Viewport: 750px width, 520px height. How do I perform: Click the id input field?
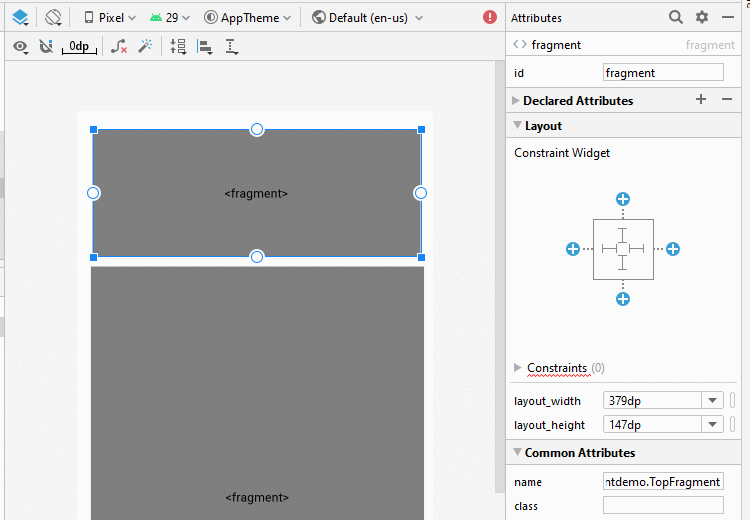click(663, 73)
